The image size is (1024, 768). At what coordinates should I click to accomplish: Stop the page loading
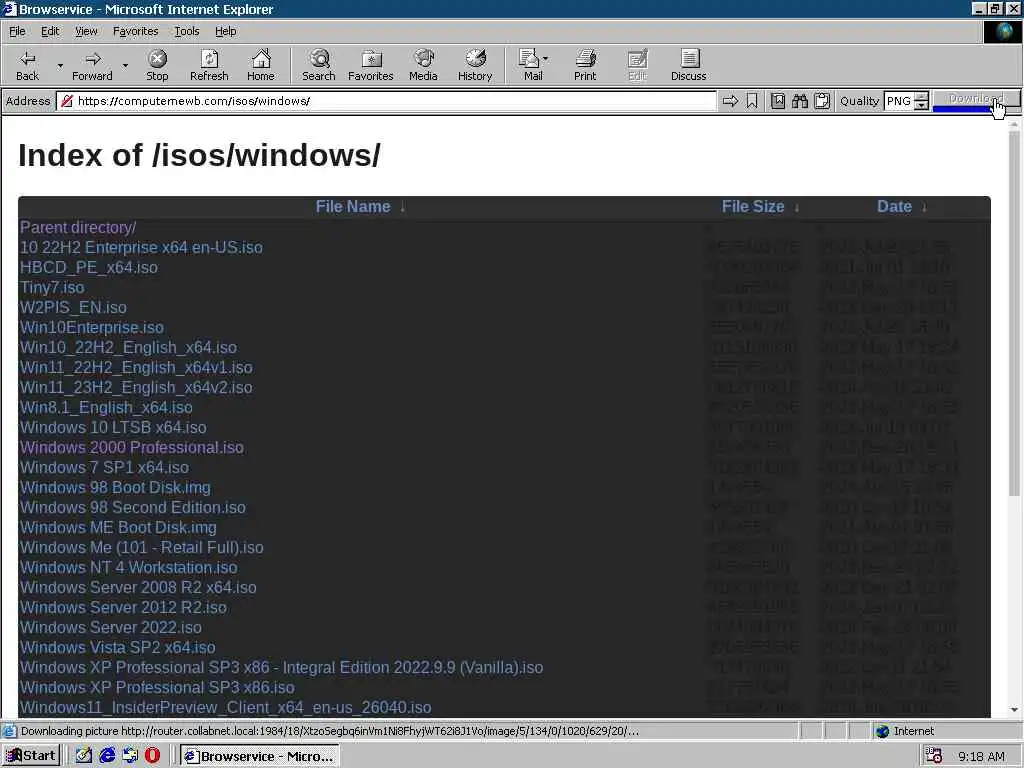pyautogui.click(x=157, y=65)
